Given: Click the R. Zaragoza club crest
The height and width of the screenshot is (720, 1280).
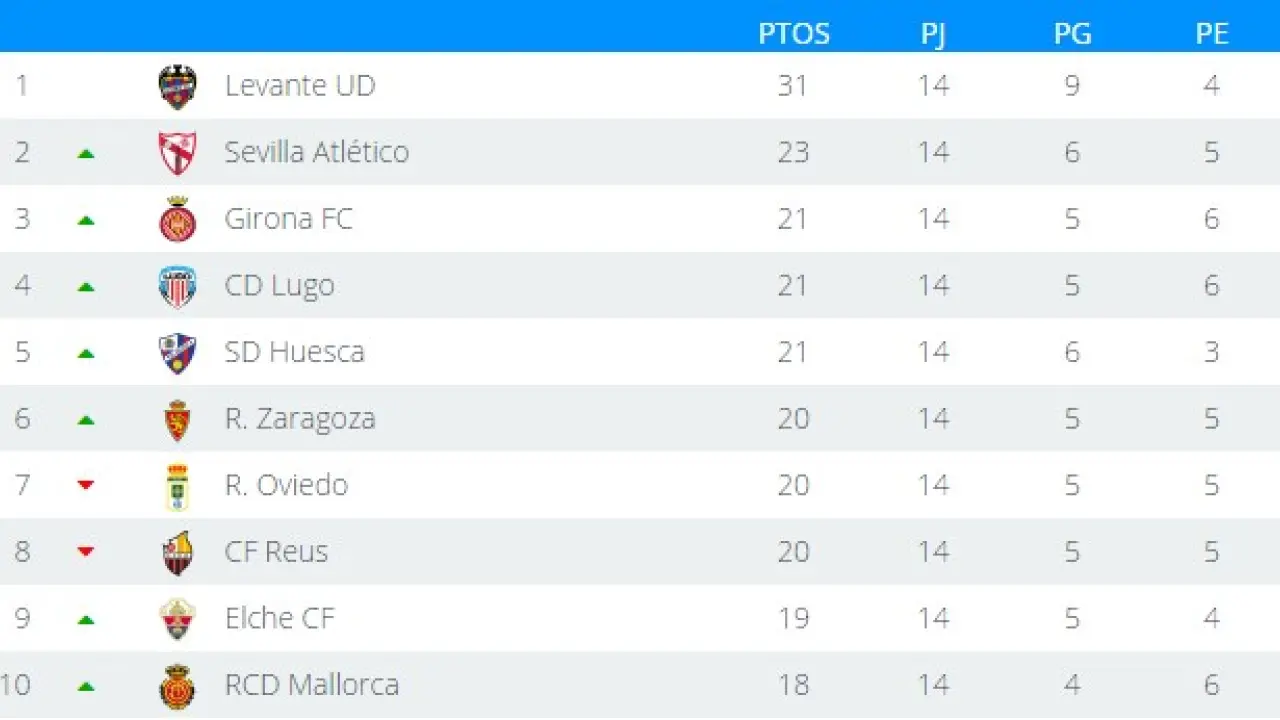Looking at the screenshot, I should [178, 420].
